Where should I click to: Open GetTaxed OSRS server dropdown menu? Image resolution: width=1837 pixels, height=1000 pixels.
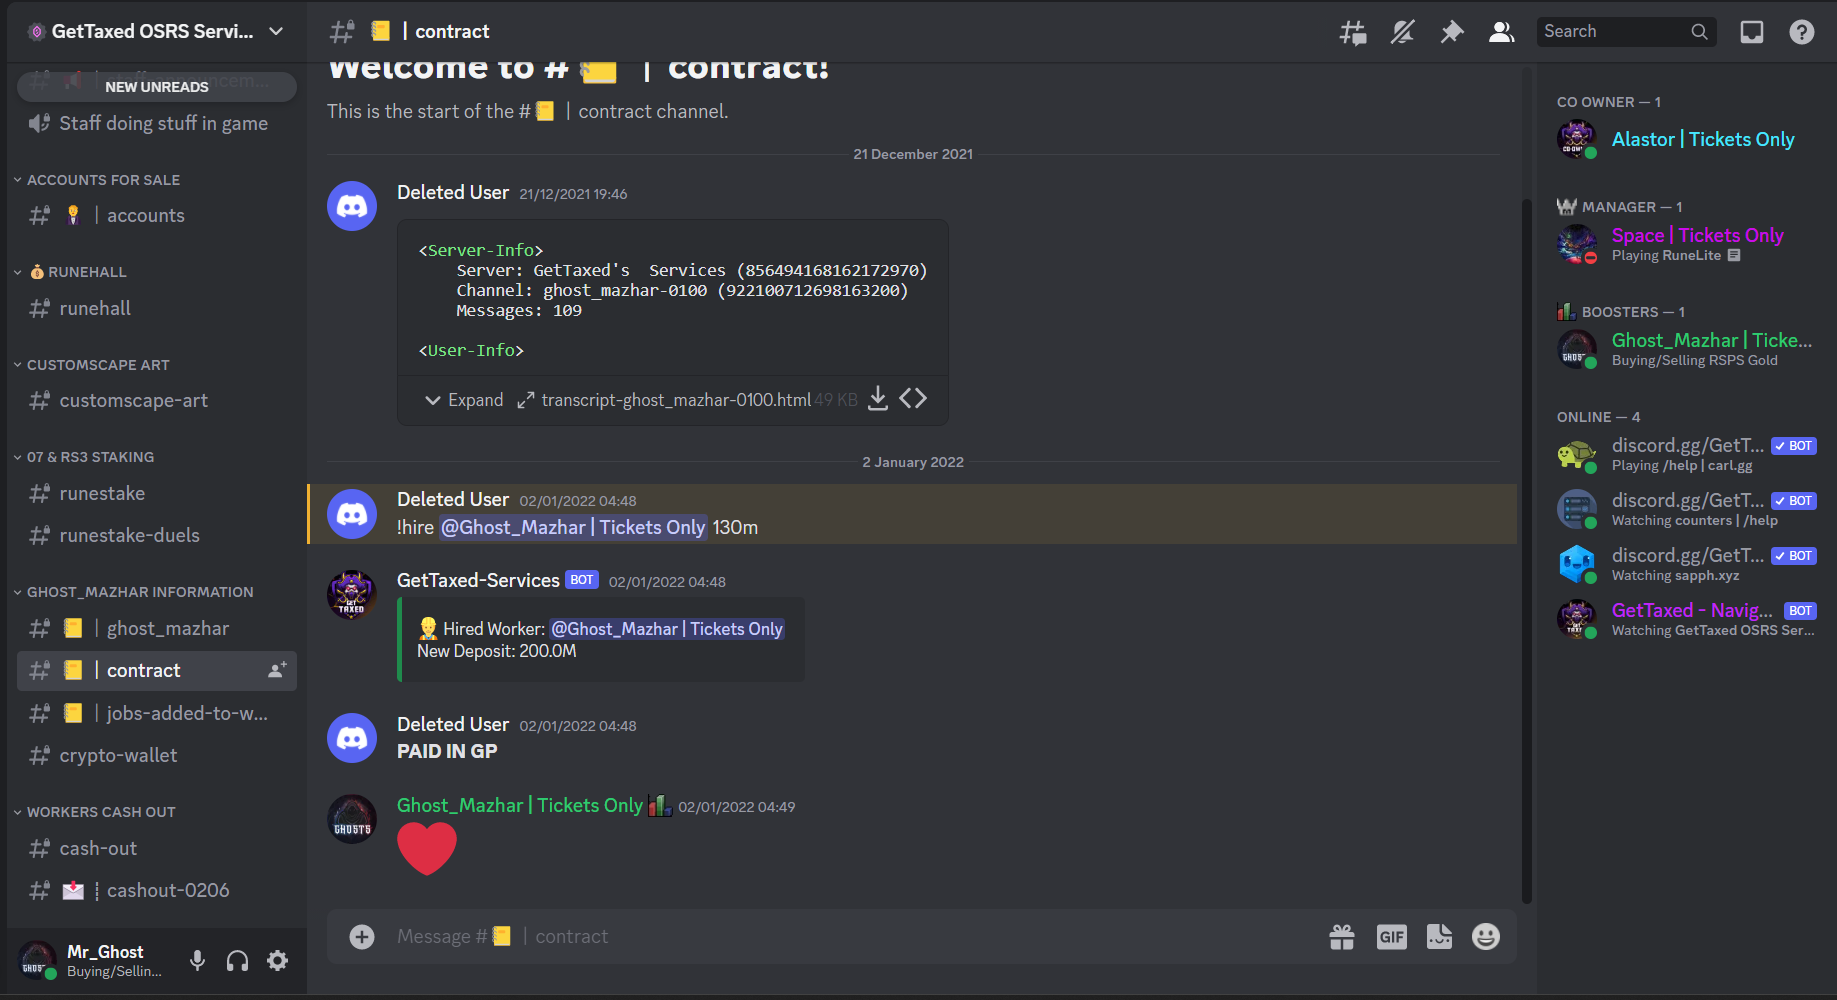click(x=156, y=31)
